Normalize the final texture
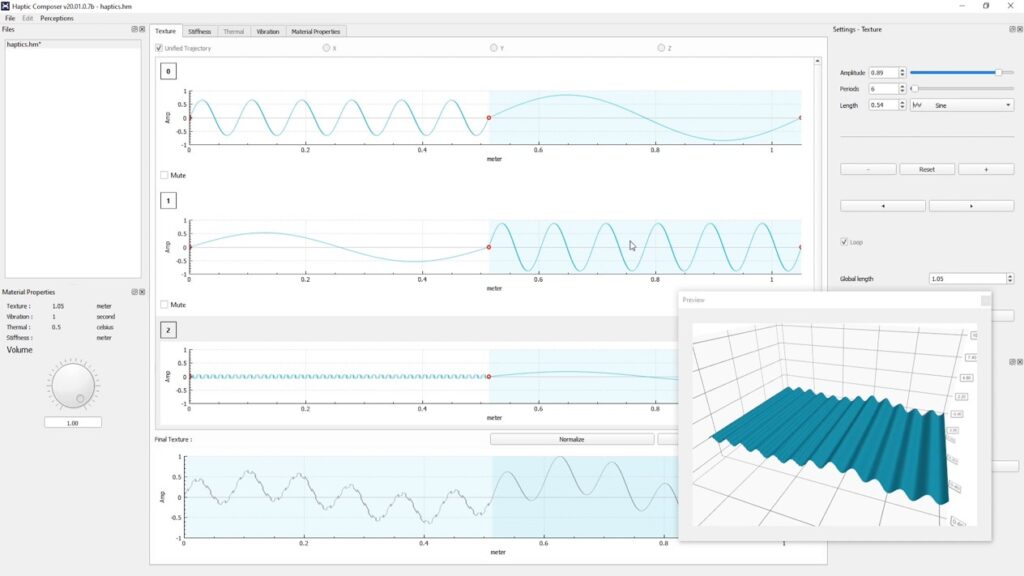 coord(573,438)
